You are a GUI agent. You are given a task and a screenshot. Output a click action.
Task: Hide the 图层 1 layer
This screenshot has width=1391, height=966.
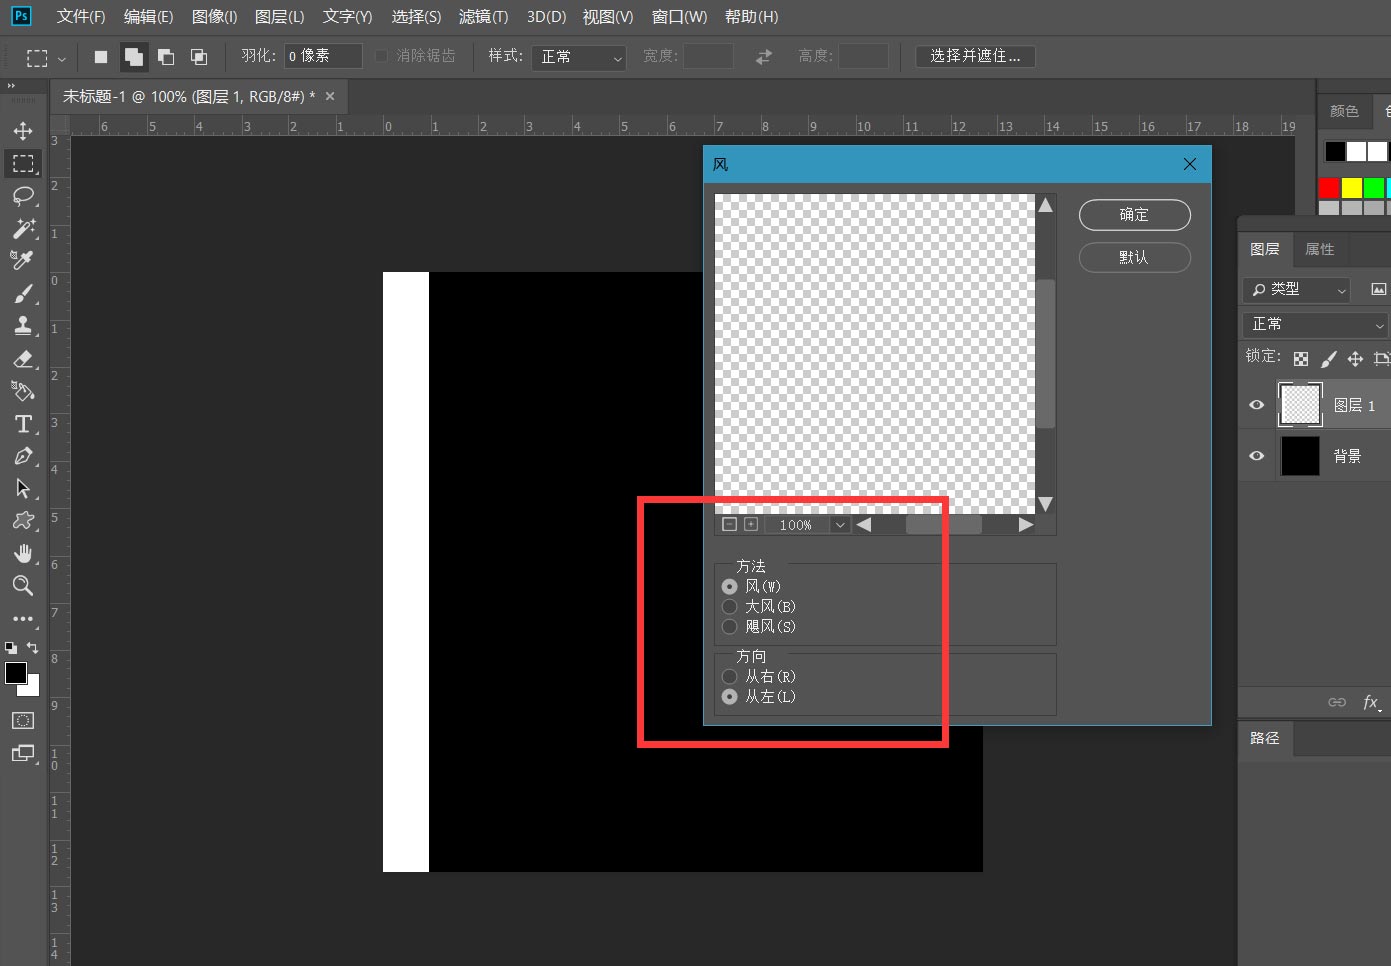point(1257,405)
